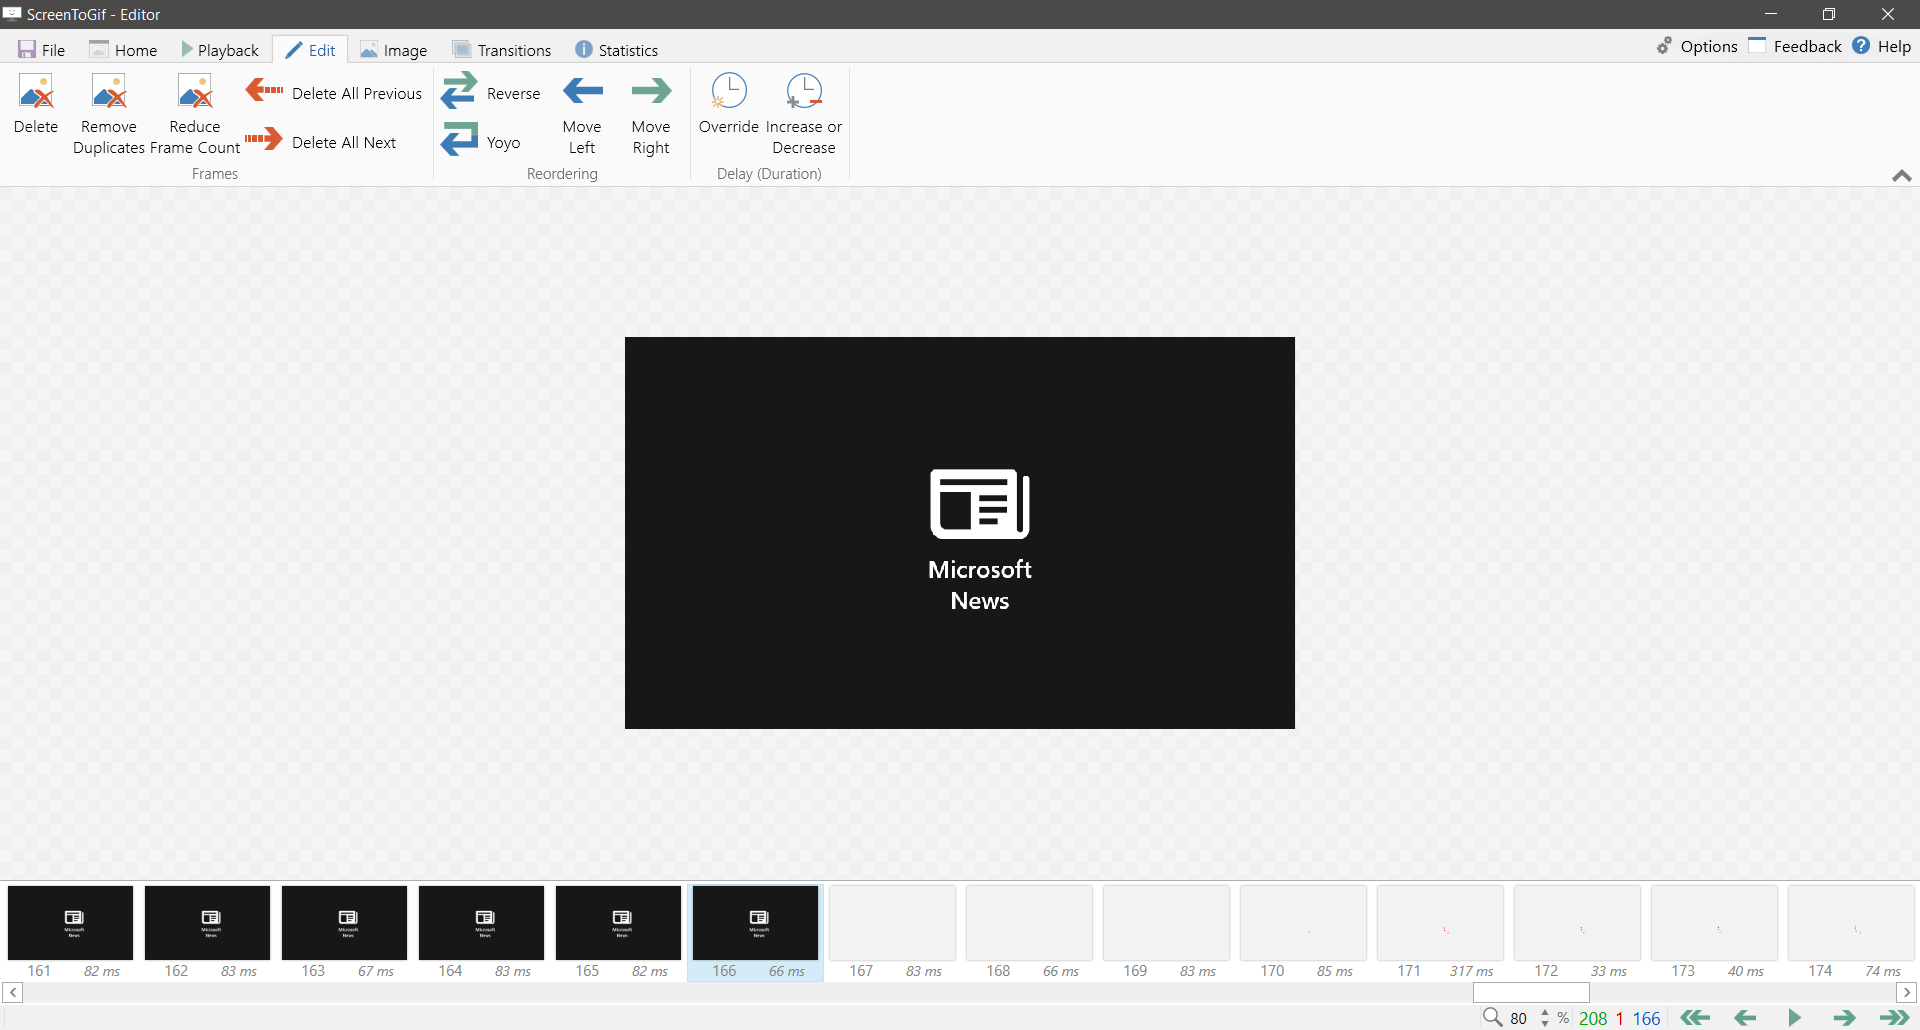1920x1030 pixels.
Task: Switch to the Home tab
Action: (x=123, y=50)
